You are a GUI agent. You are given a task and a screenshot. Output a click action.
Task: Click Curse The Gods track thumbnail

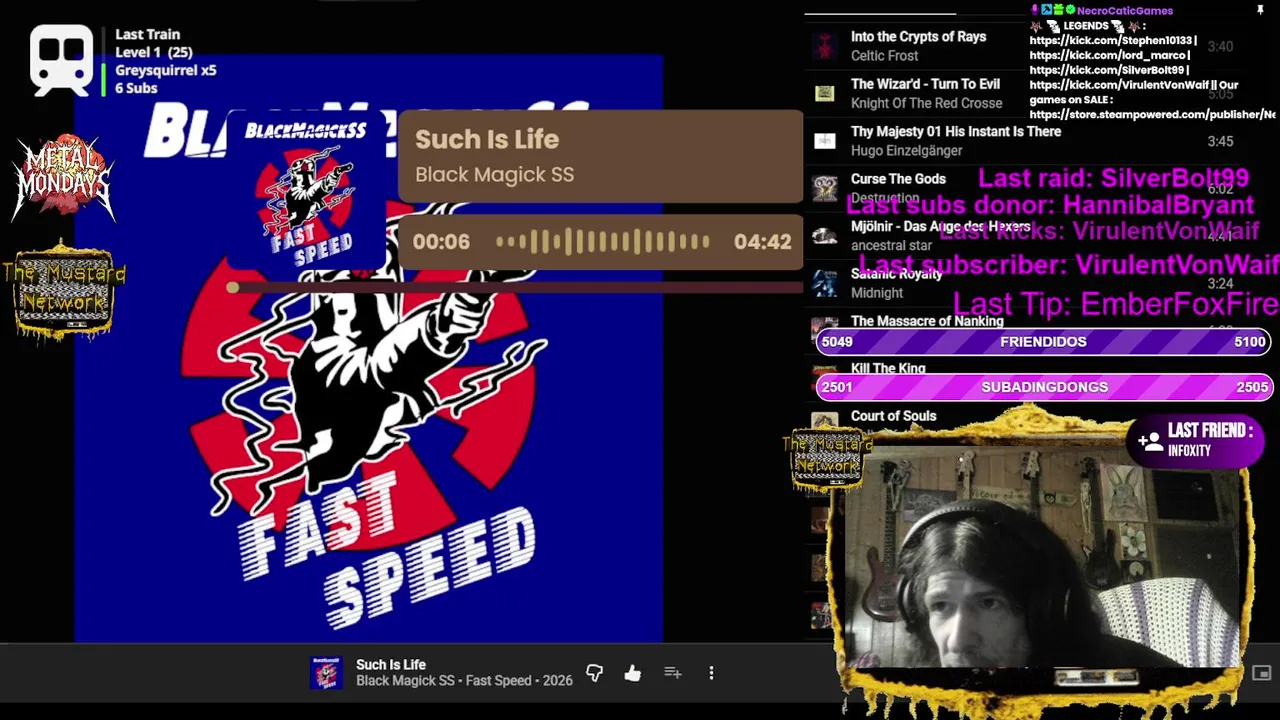tap(824, 188)
